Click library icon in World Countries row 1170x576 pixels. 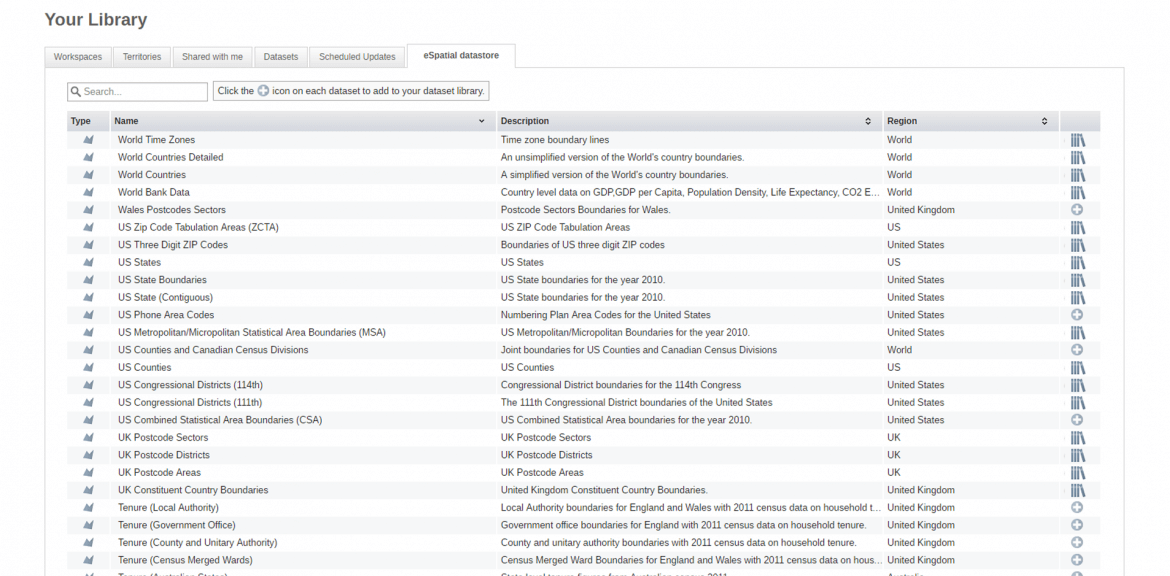coord(1077,175)
